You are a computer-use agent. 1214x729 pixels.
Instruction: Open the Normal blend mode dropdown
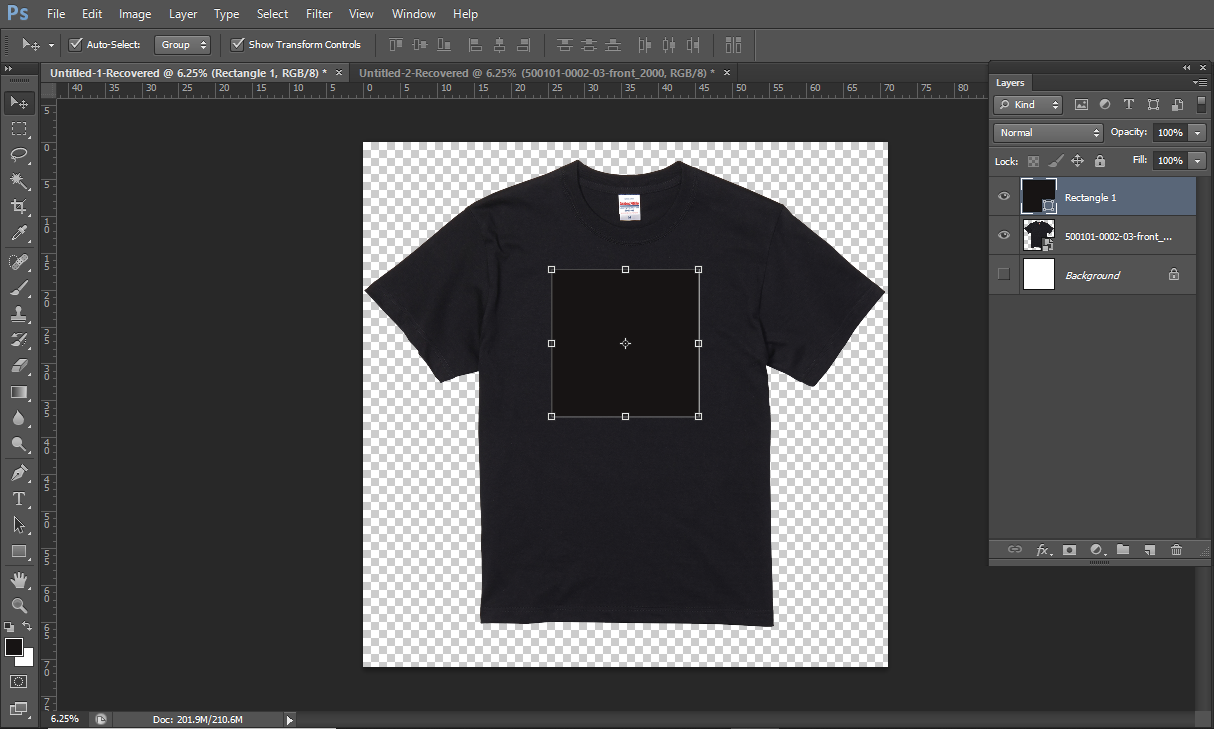pos(1047,132)
